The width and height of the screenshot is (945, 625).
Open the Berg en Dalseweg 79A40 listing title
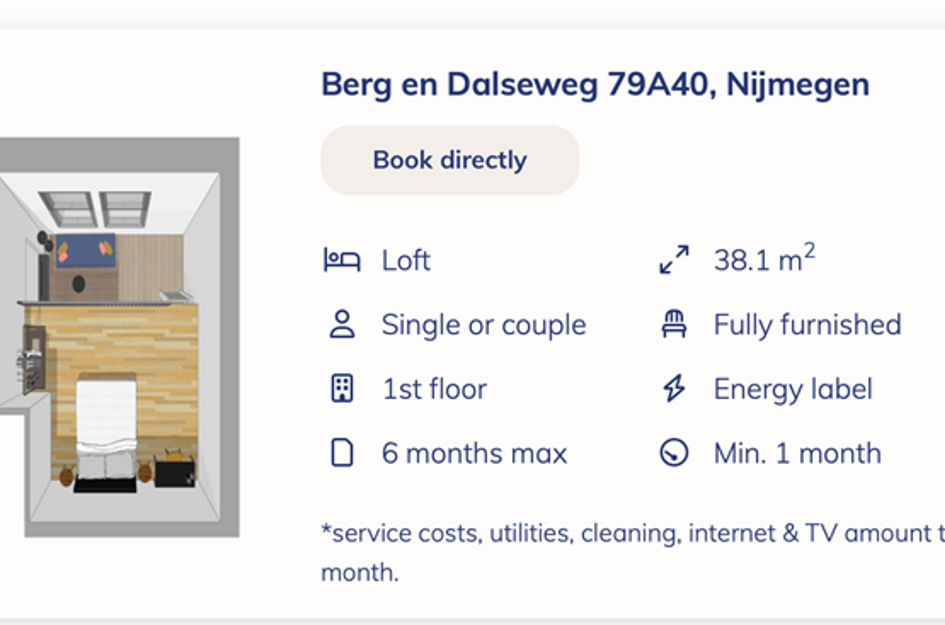click(595, 85)
